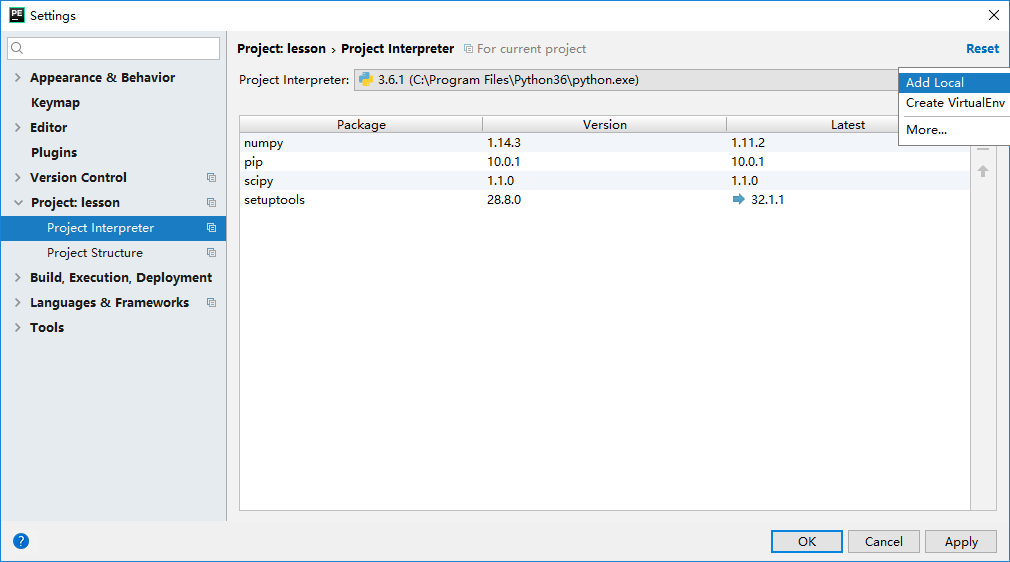The width and height of the screenshot is (1010, 562).
Task: Click the Cancel button
Action: (x=883, y=541)
